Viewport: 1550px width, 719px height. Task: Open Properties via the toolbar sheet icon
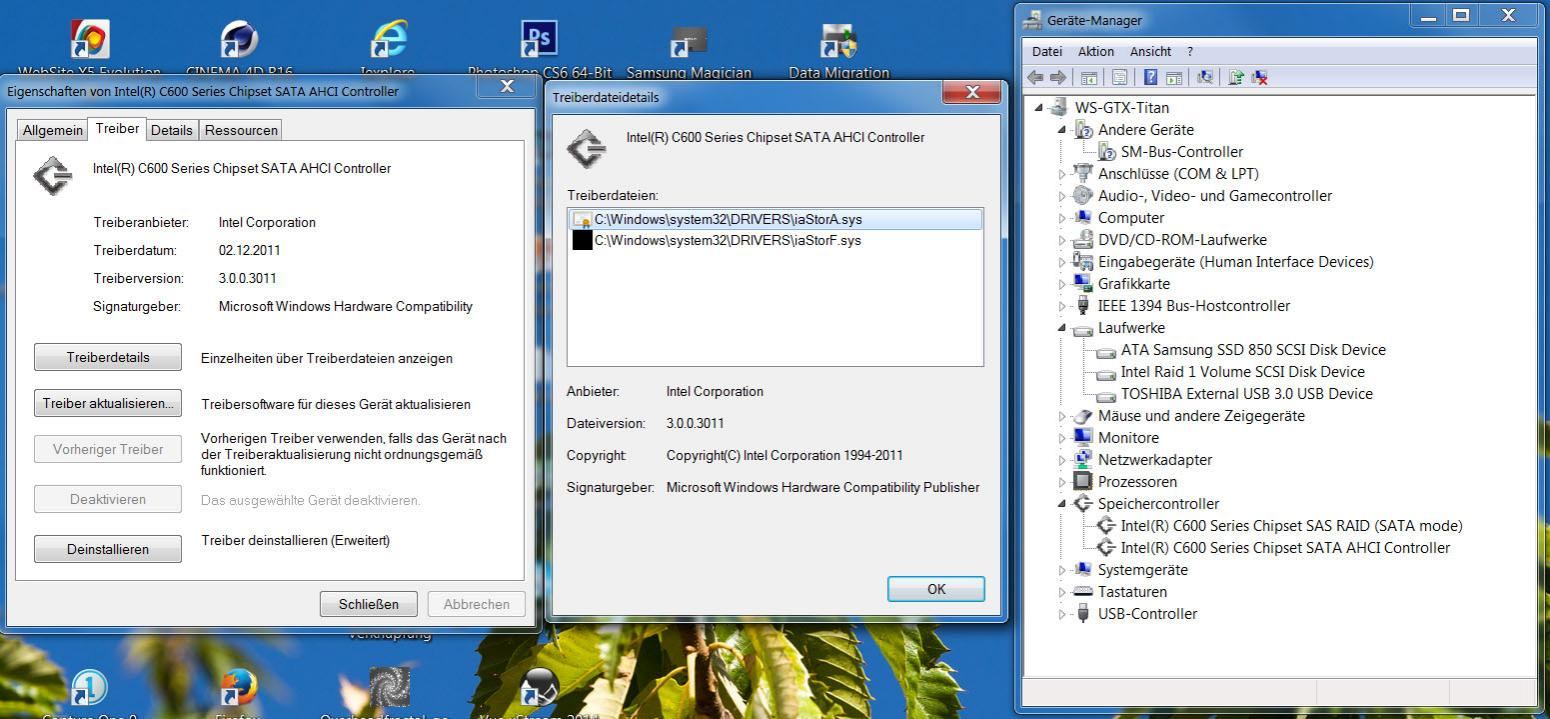click(x=1120, y=77)
